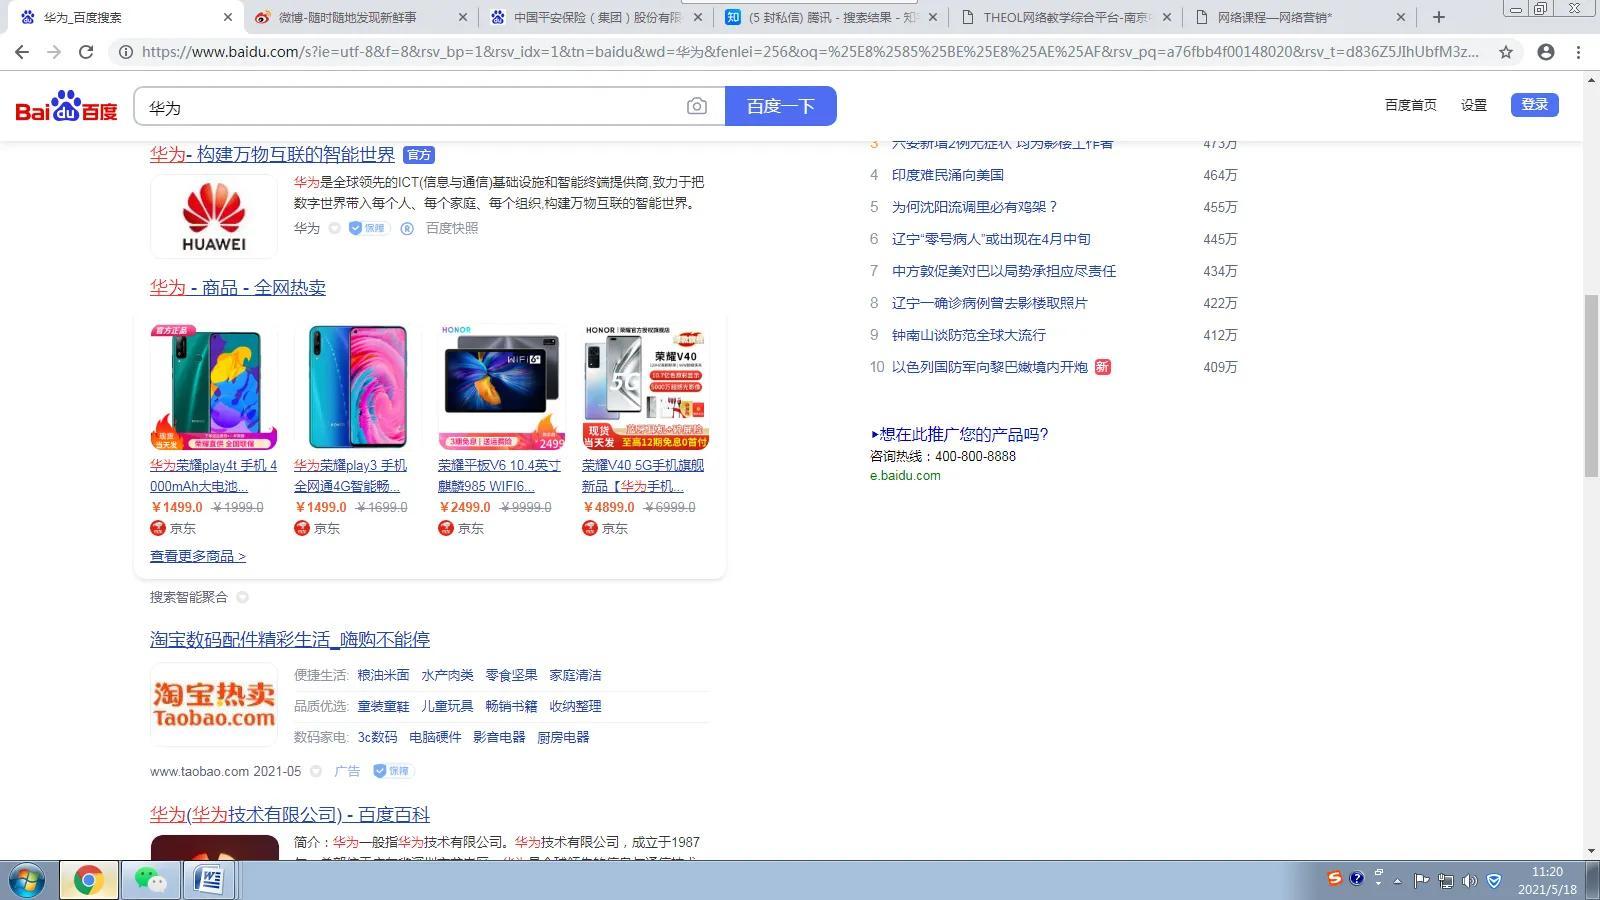The width and height of the screenshot is (1600, 900).
Task: View site info icon in address bar
Action: (126, 52)
